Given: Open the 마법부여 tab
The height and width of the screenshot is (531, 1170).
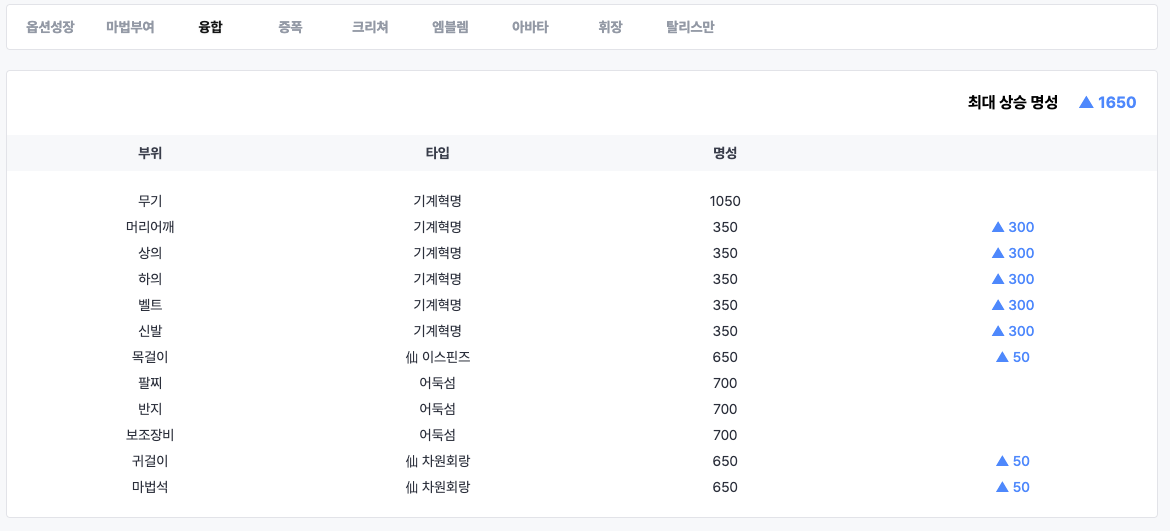Looking at the screenshot, I should coord(130,28).
